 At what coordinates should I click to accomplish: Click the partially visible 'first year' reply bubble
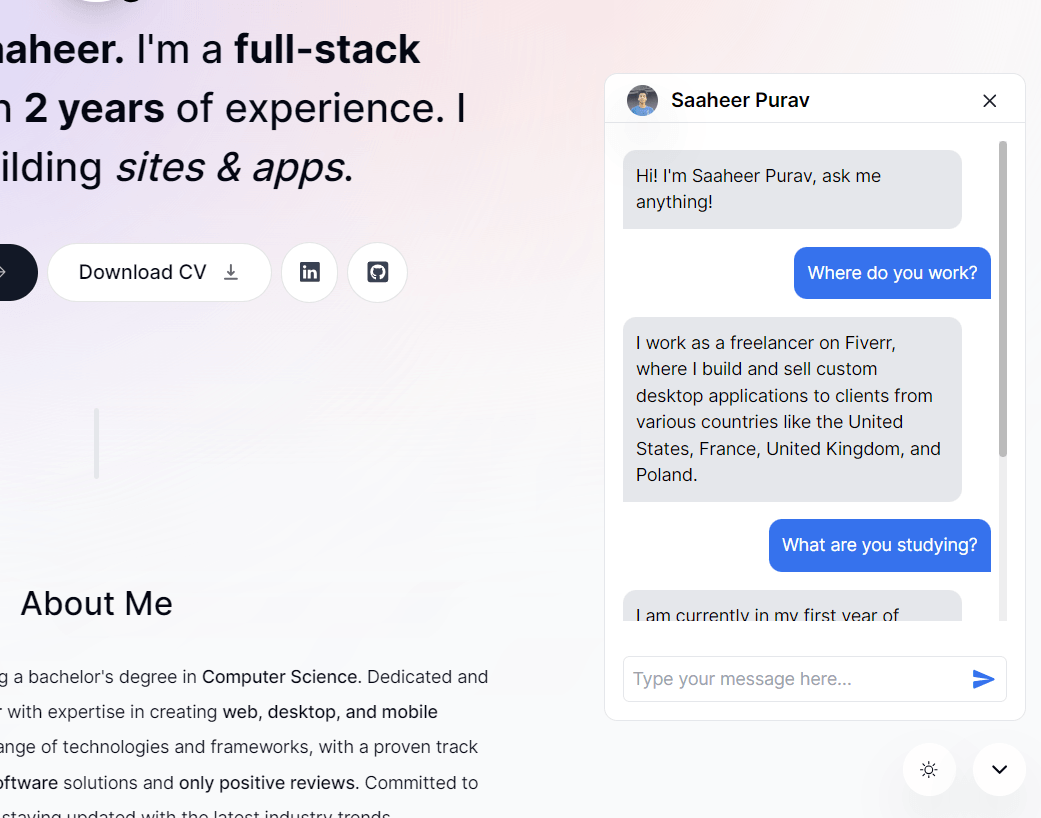coord(792,606)
